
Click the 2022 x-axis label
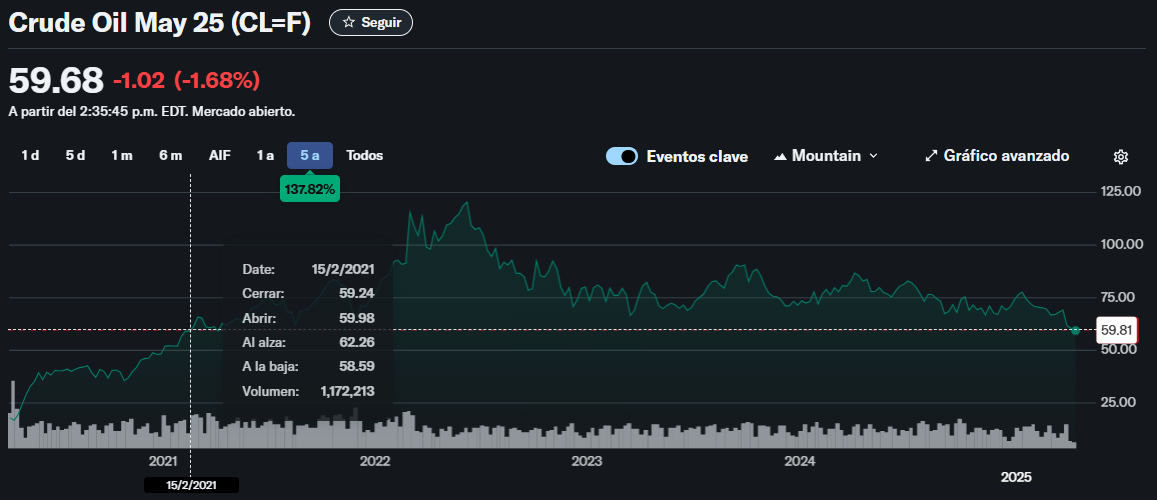click(375, 462)
